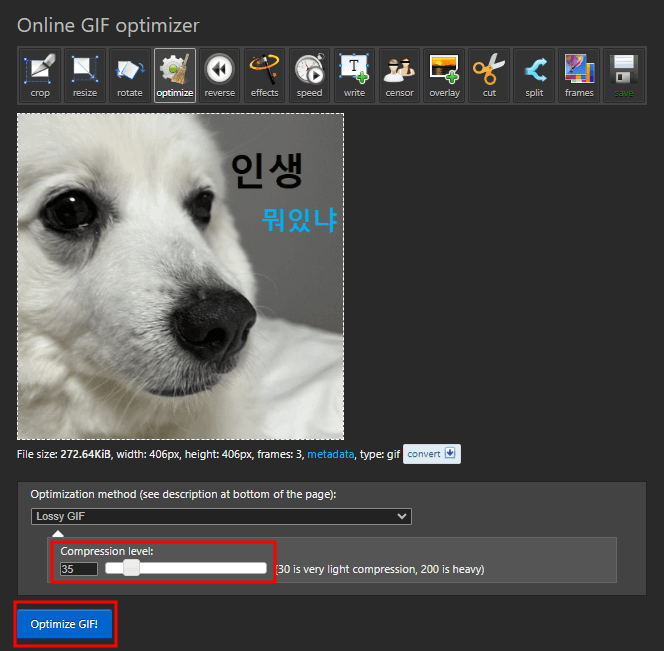The image size is (664, 651).
Task: Open the overlay tool
Action: point(444,75)
